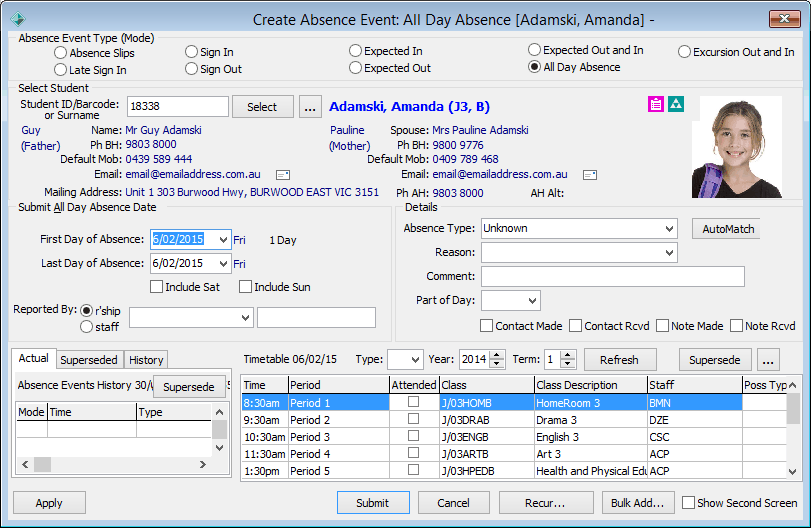Check the Note Rcvd box
811x528 pixels.
click(736, 326)
